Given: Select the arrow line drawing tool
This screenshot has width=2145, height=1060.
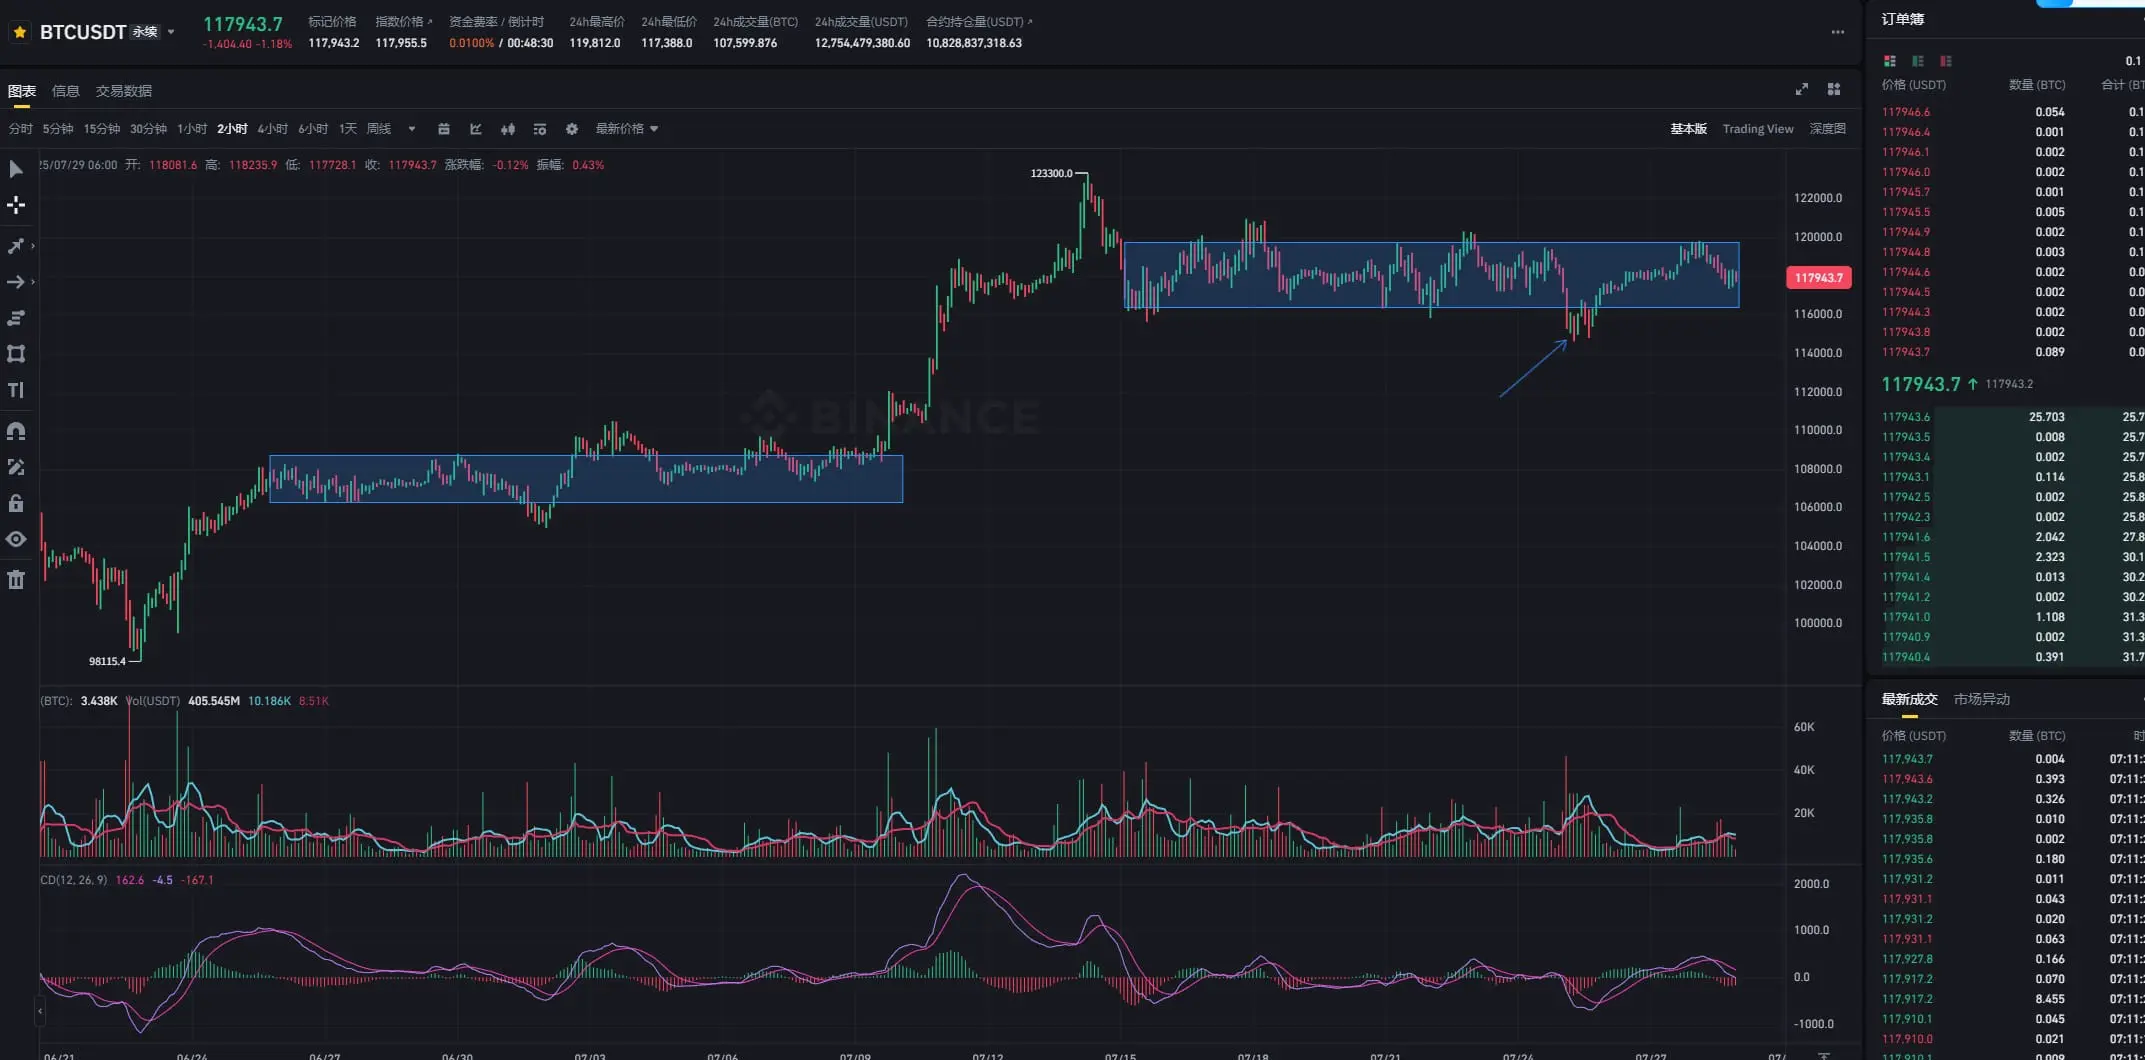Looking at the screenshot, I should pos(15,282).
